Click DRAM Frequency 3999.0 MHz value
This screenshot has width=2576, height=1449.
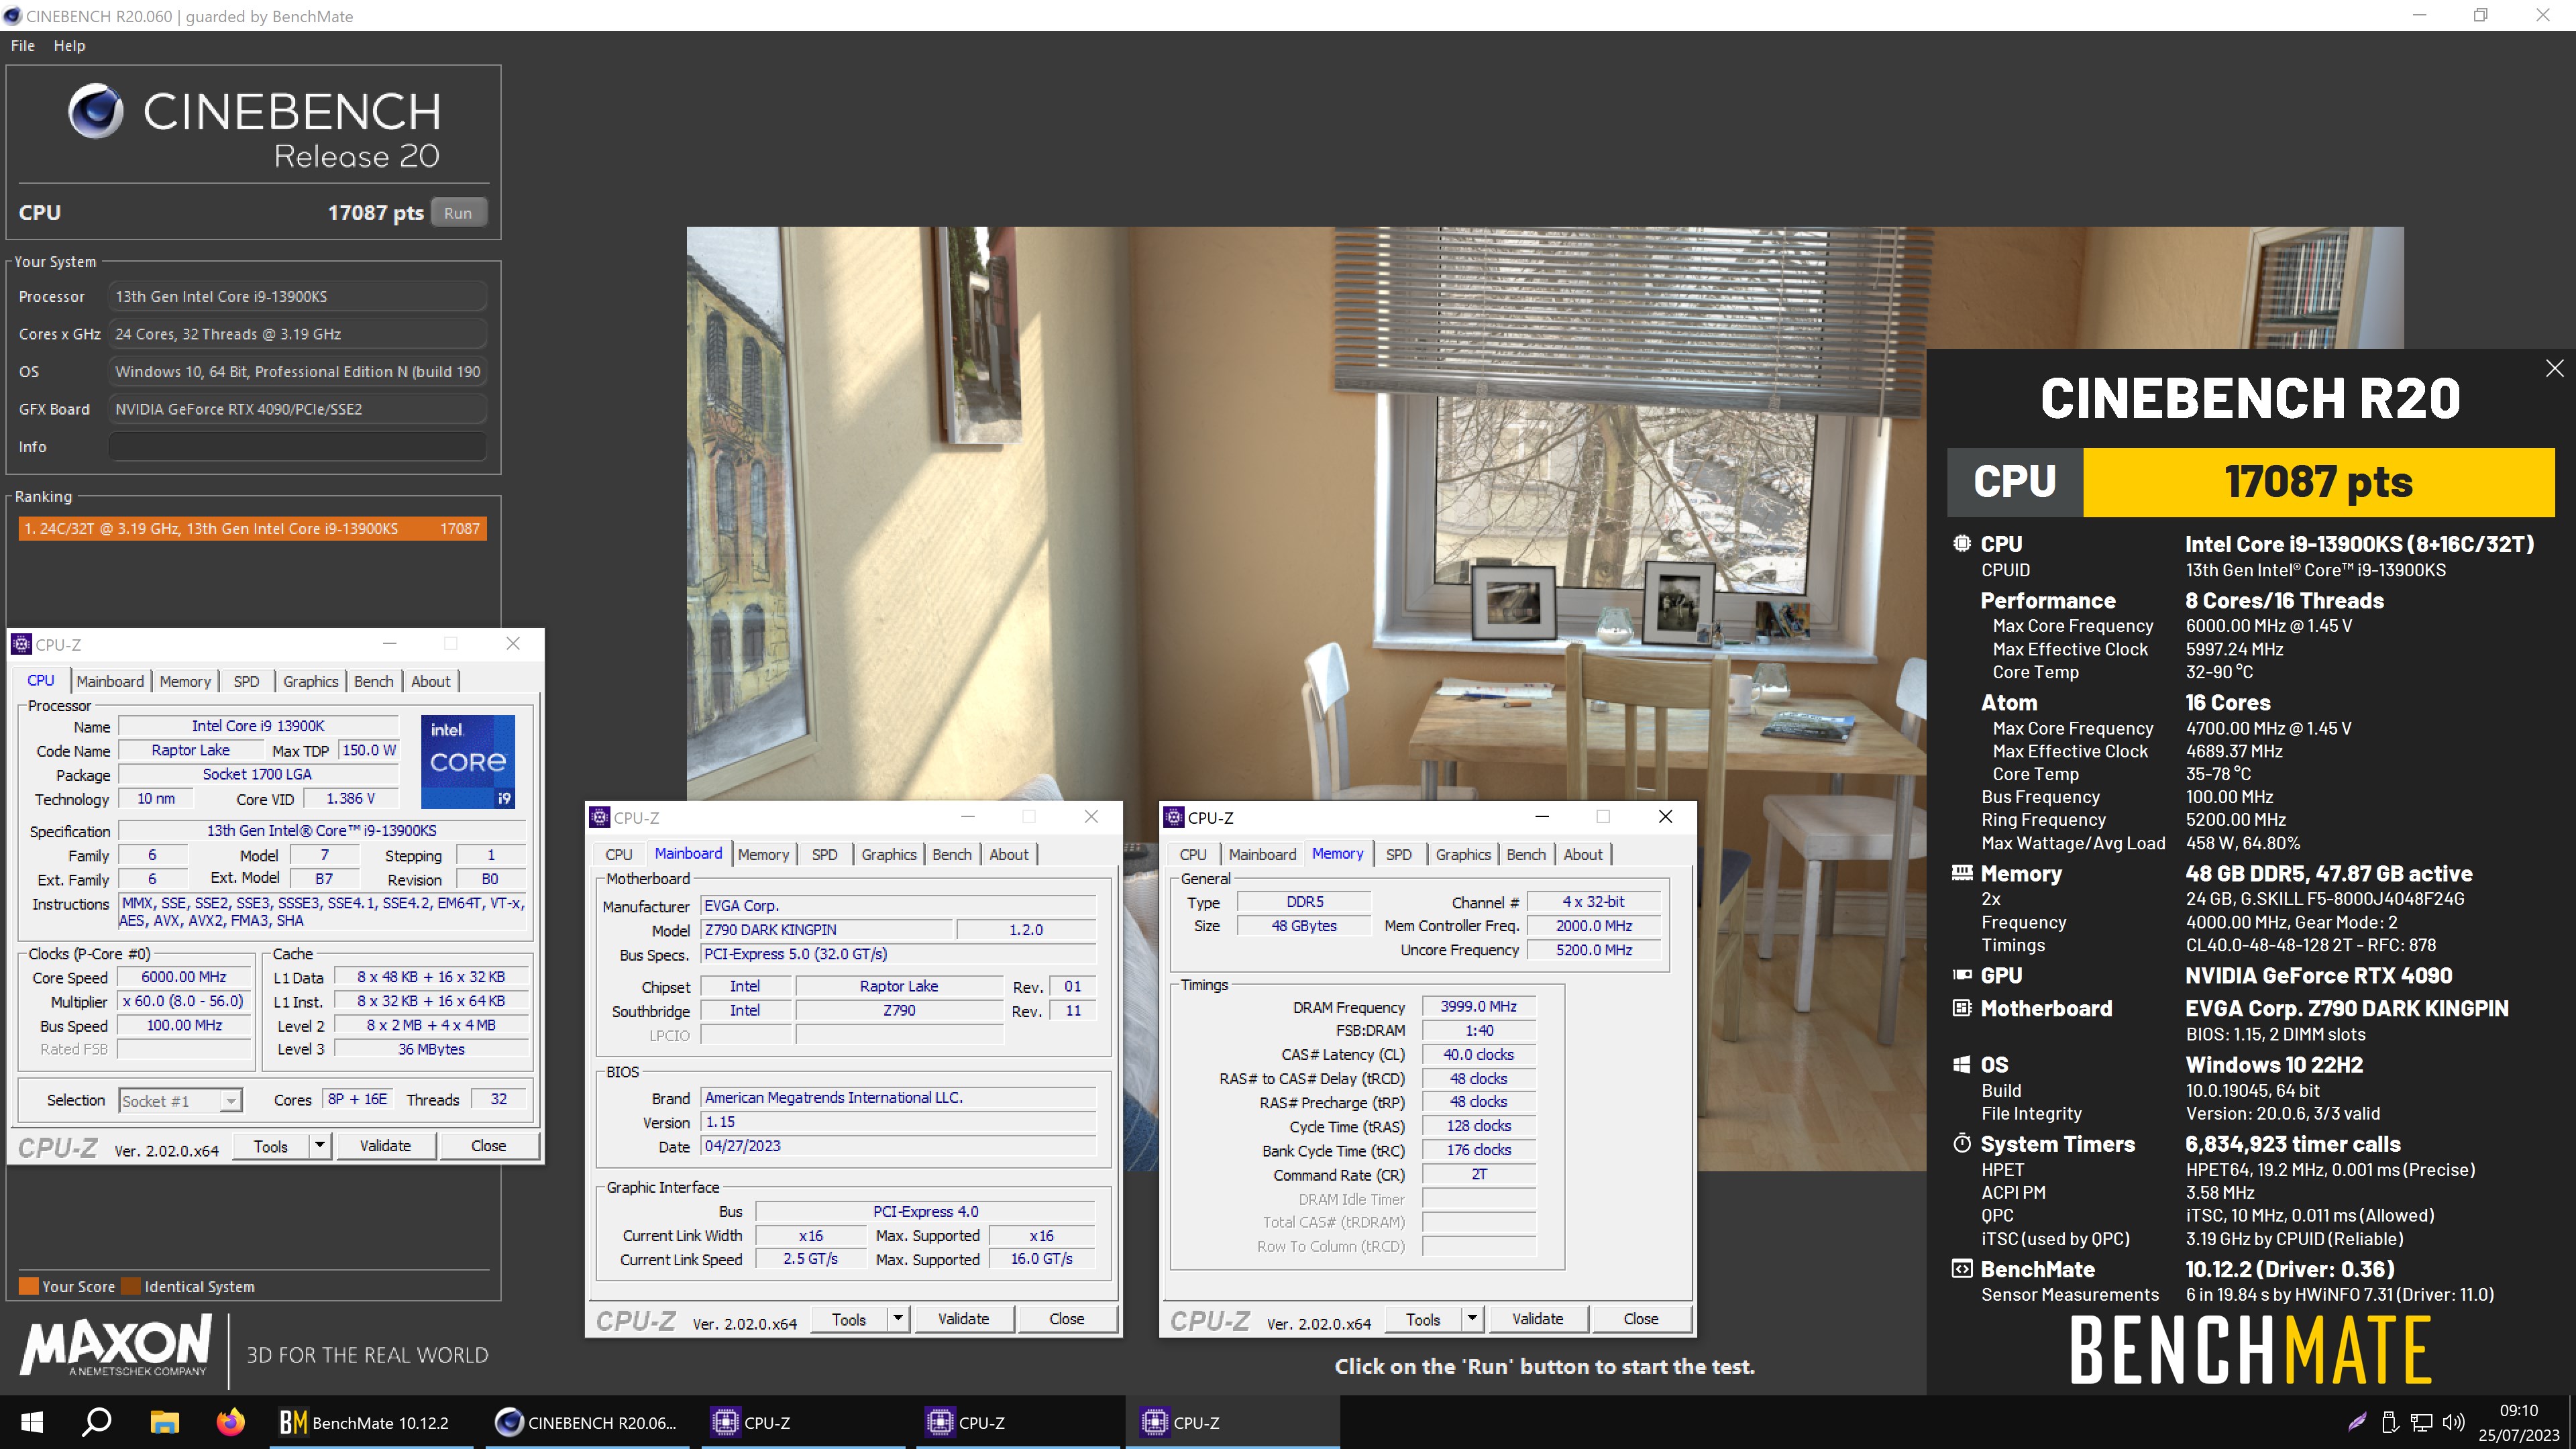click(1478, 1006)
